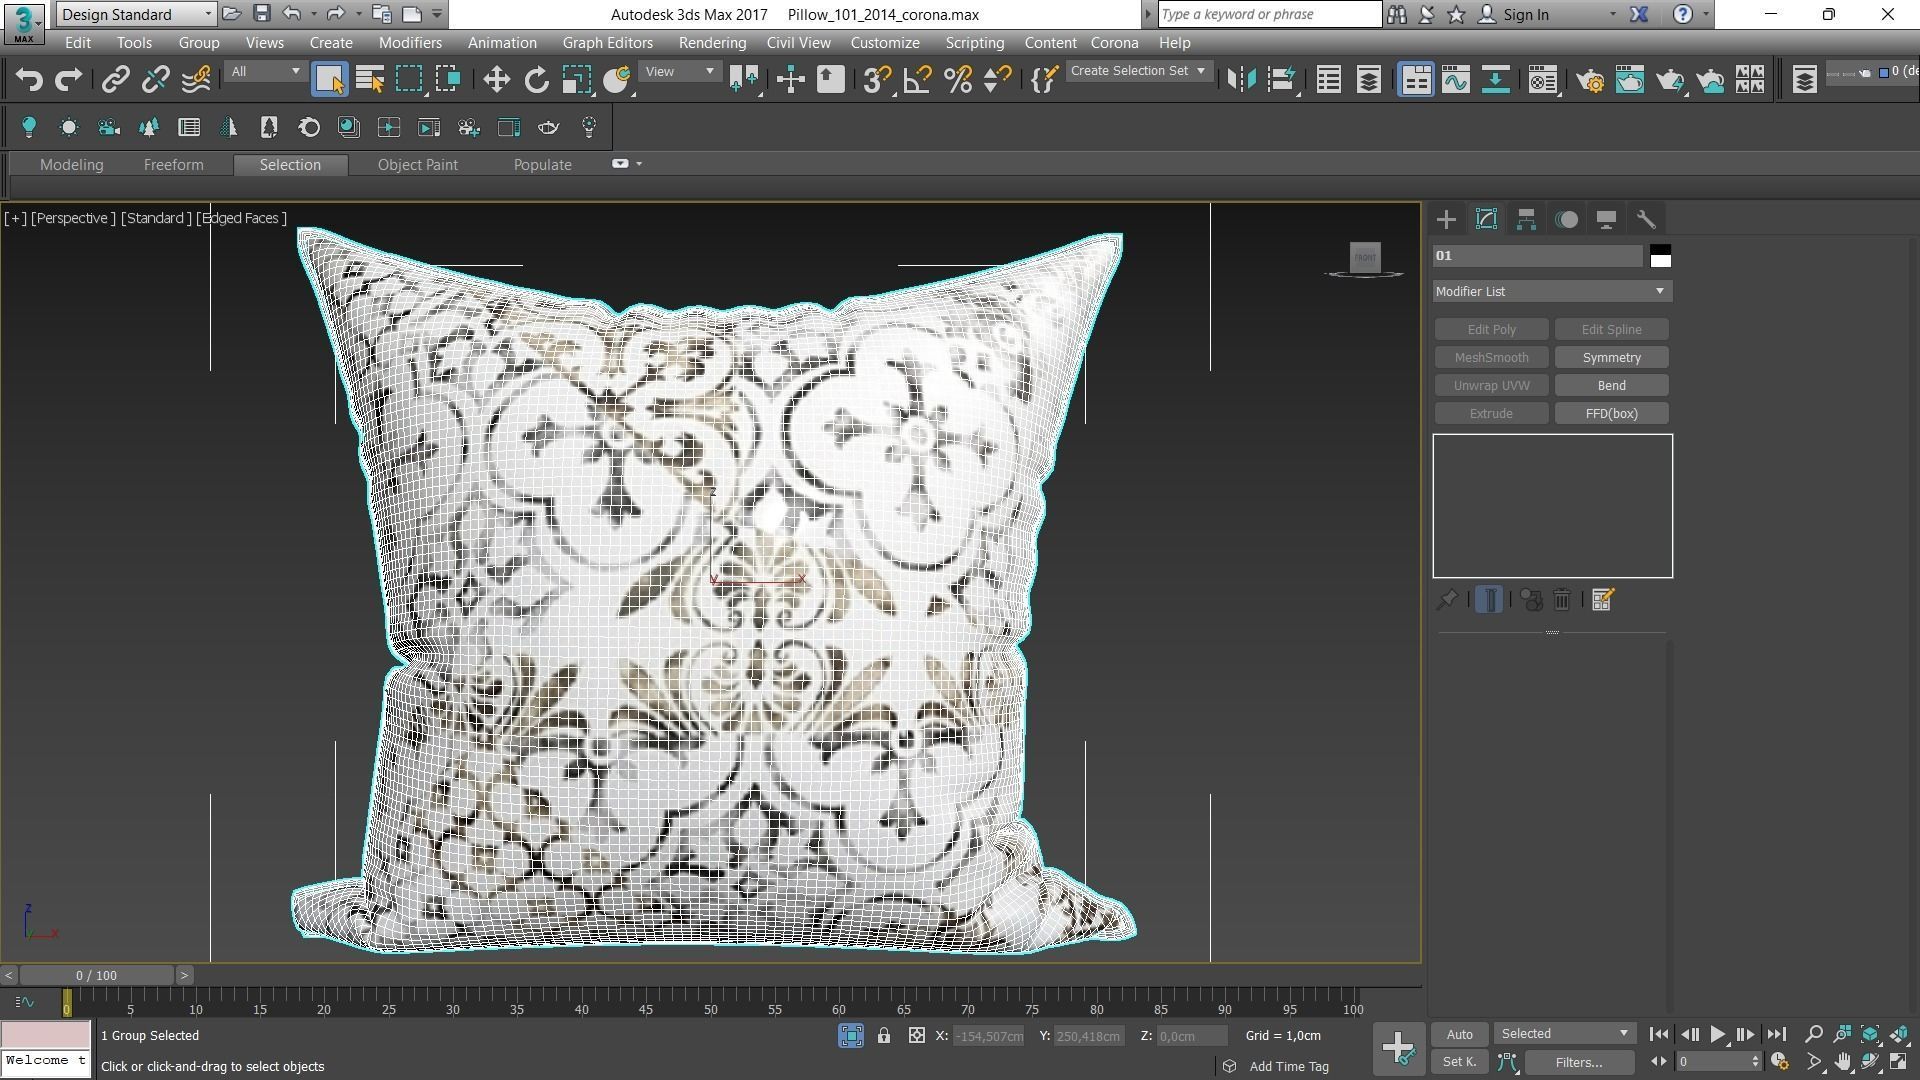The image size is (1920, 1080).
Task: Click the Undo arrow in main toolbar
Action: pyautogui.click(x=29, y=80)
